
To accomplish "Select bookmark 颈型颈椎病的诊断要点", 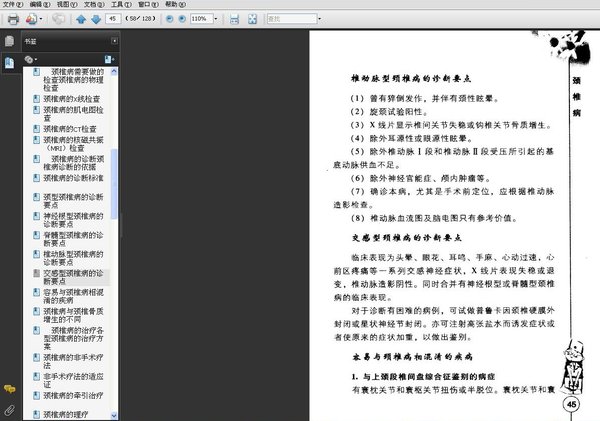I will tap(73, 201).
